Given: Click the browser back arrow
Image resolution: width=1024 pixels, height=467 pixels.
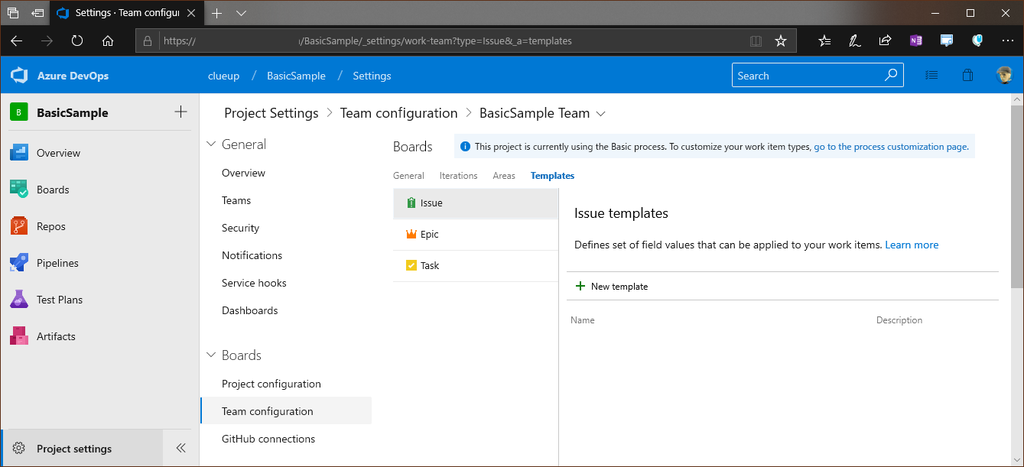Looking at the screenshot, I should pos(17,40).
